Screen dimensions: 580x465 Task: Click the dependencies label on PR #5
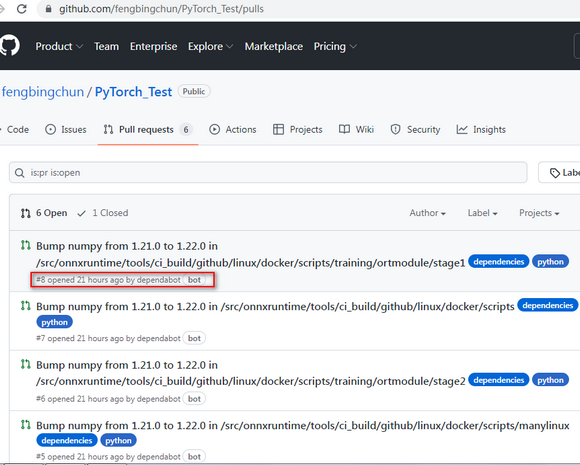pyautogui.click(x=67, y=441)
